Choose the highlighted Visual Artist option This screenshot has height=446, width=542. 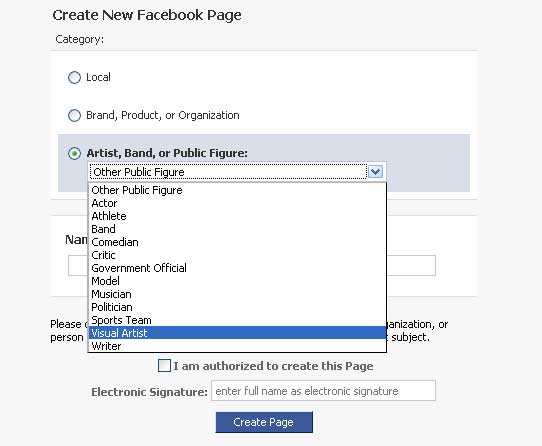pos(237,333)
